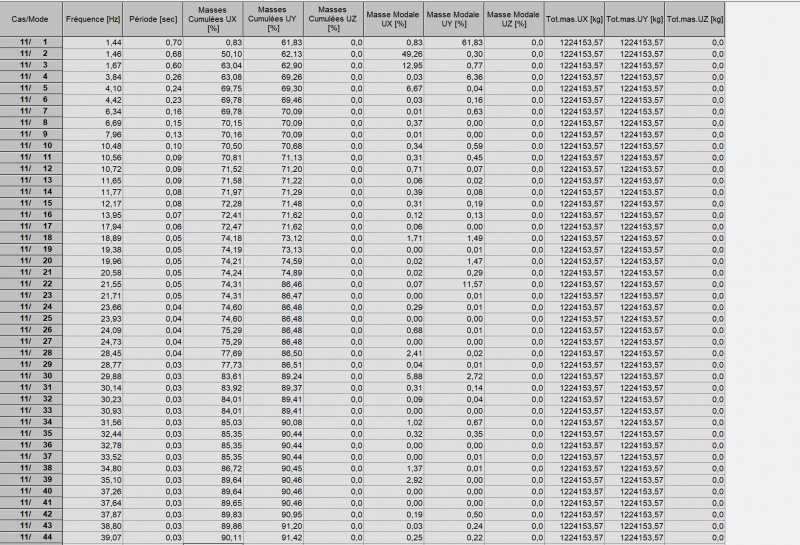Screen dimensions: 800x545
Task: Click frequency cell 1,46 in mode 2
Action: click(93, 54)
